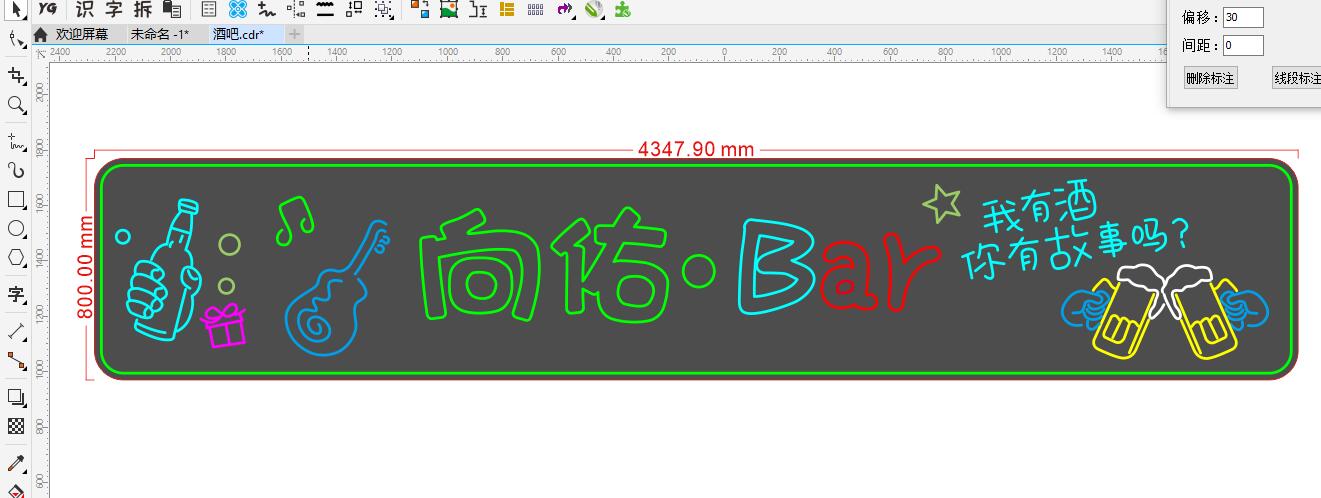Click the 线段标注 button
The height and width of the screenshot is (498, 1321).
click(x=1297, y=78)
